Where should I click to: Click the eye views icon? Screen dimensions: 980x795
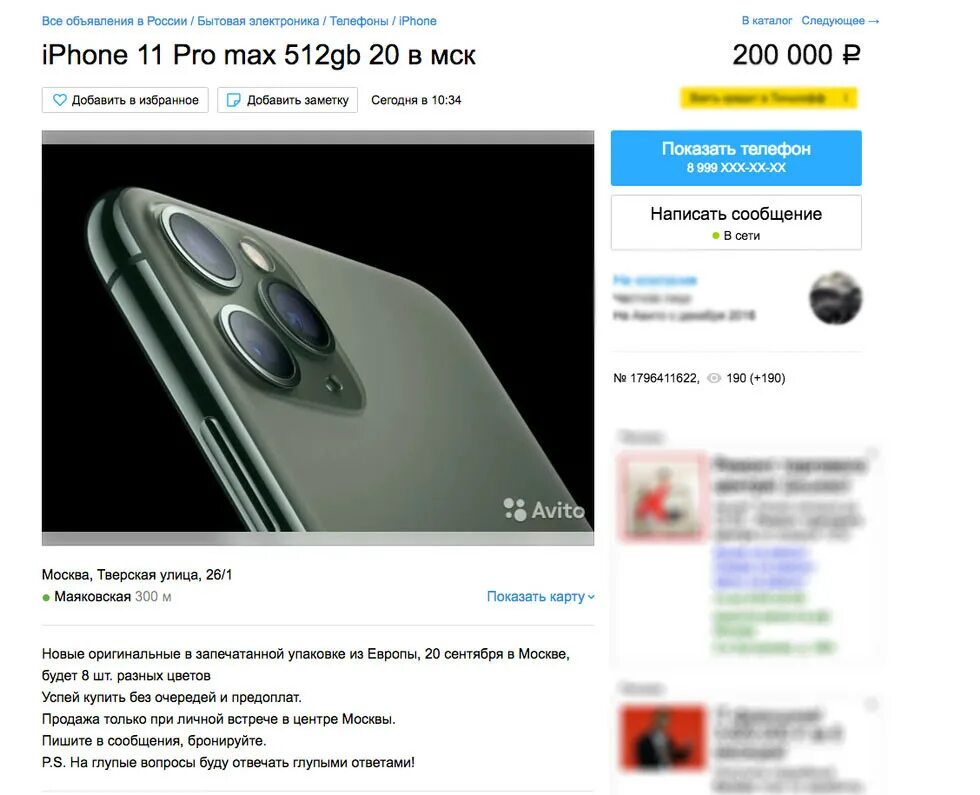tap(714, 378)
